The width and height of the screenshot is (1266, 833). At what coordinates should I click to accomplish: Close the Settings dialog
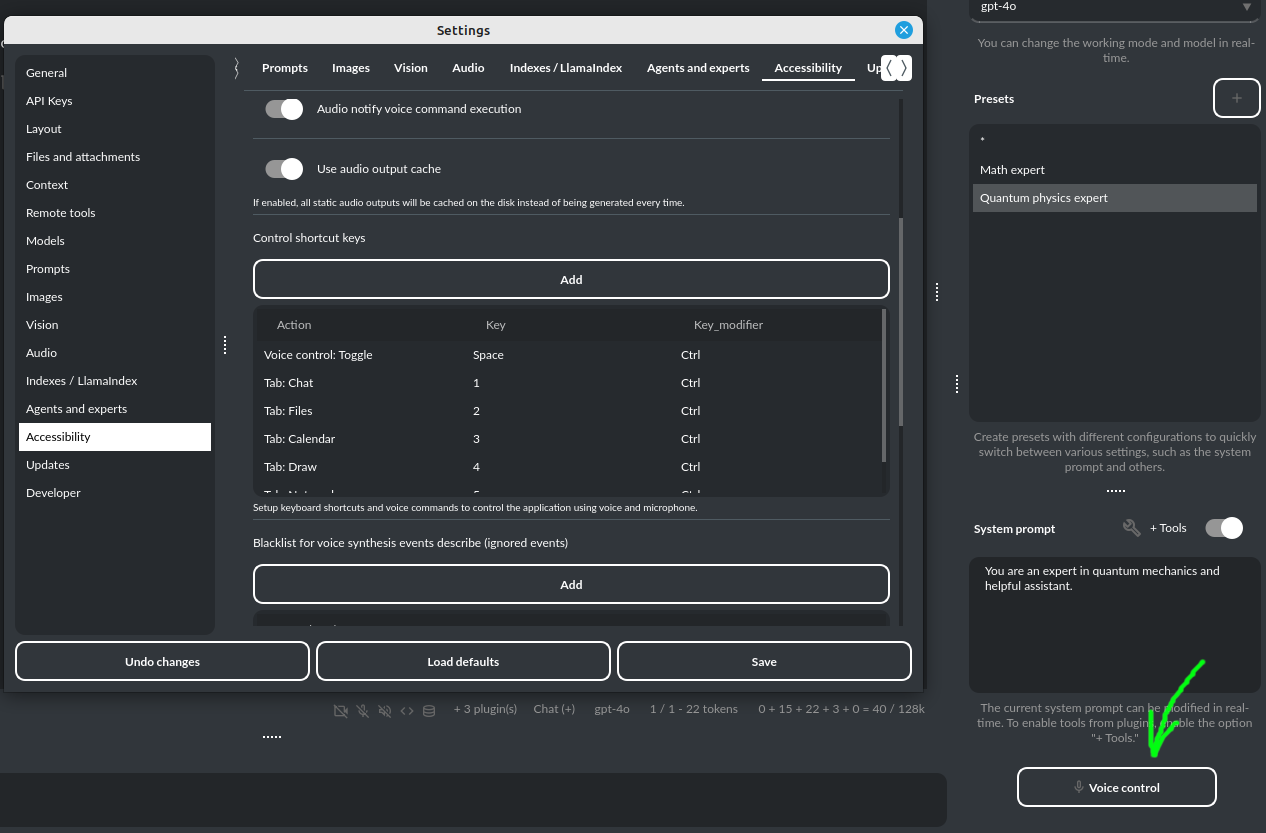(x=904, y=30)
